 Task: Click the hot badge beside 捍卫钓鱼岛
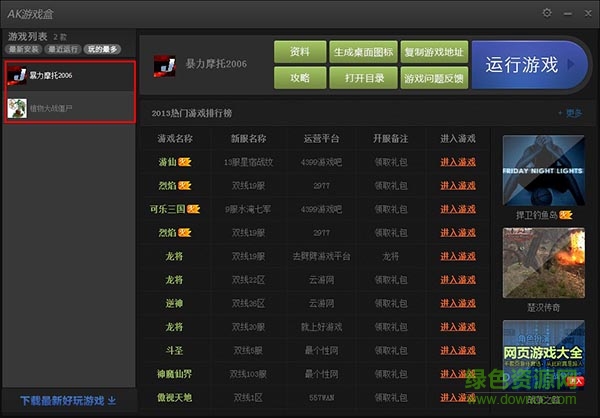click(x=566, y=215)
